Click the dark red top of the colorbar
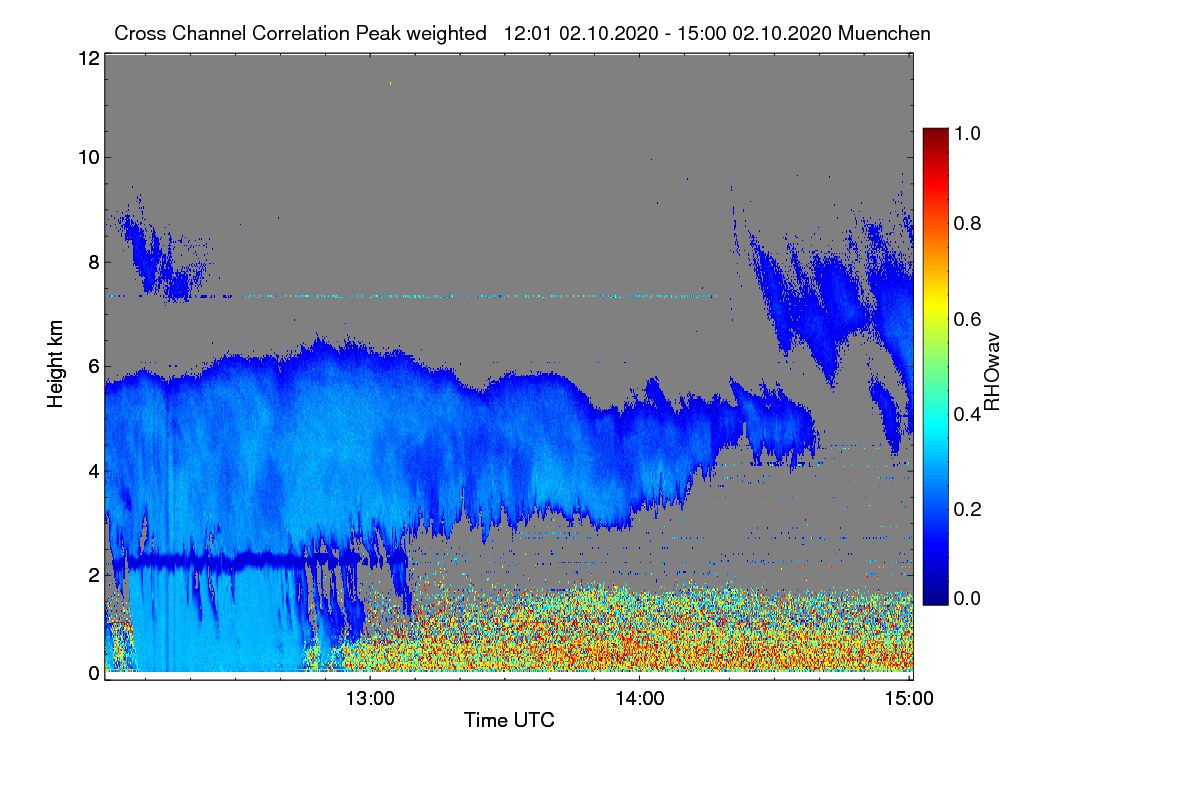The height and width of the screenshot is (800, 1200). tap(935, 135)
